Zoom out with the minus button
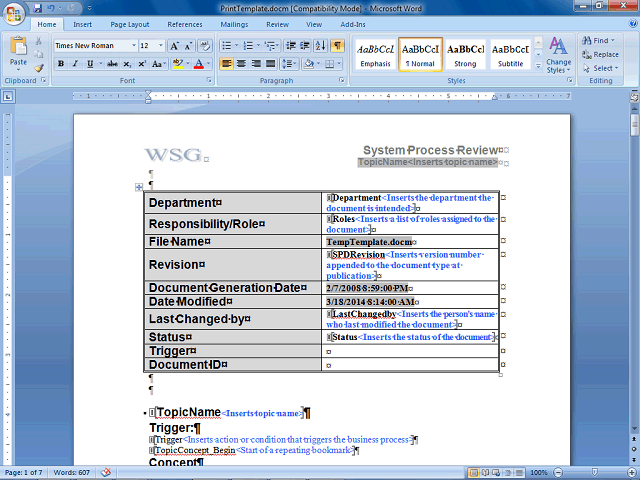This screenshot has height=480, width=640. (558, 473)
